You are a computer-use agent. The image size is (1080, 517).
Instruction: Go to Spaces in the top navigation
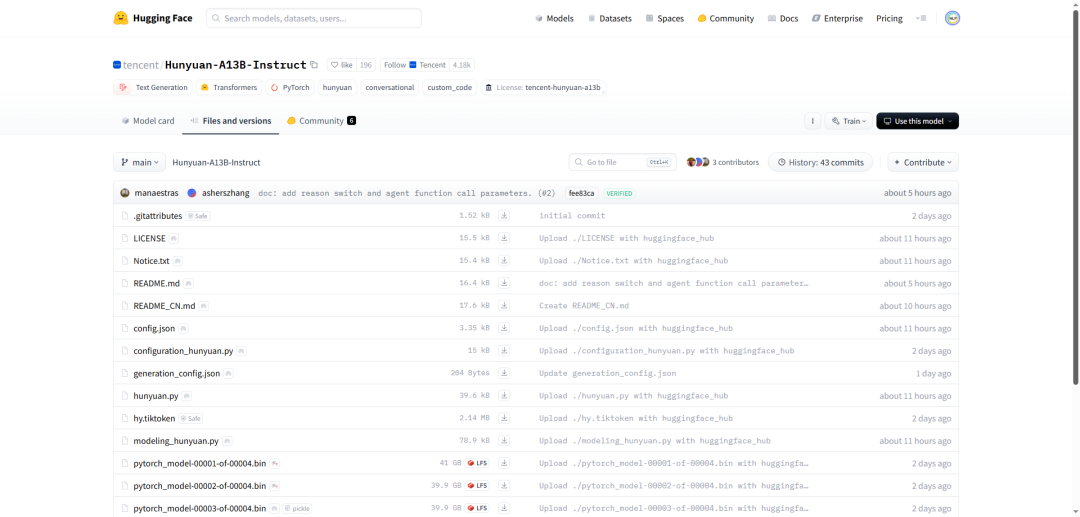[x=665, y=19]
